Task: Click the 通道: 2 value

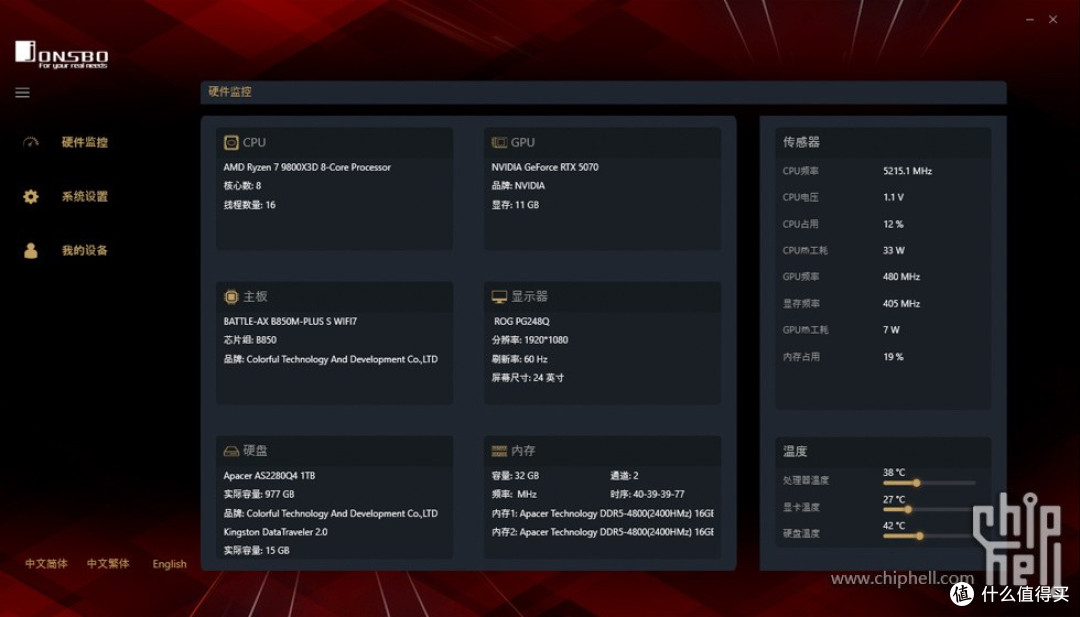Action: tap(624, 476)
